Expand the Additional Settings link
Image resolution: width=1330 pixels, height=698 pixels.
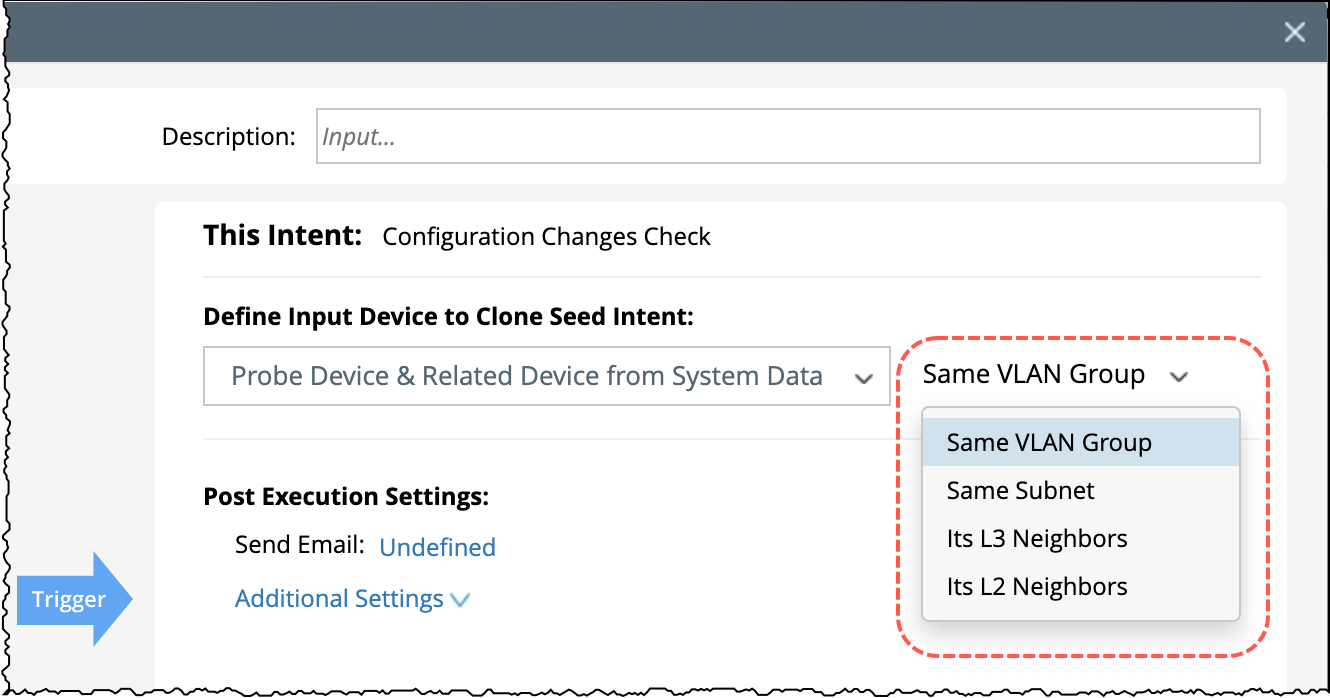(x=339, y=599)
